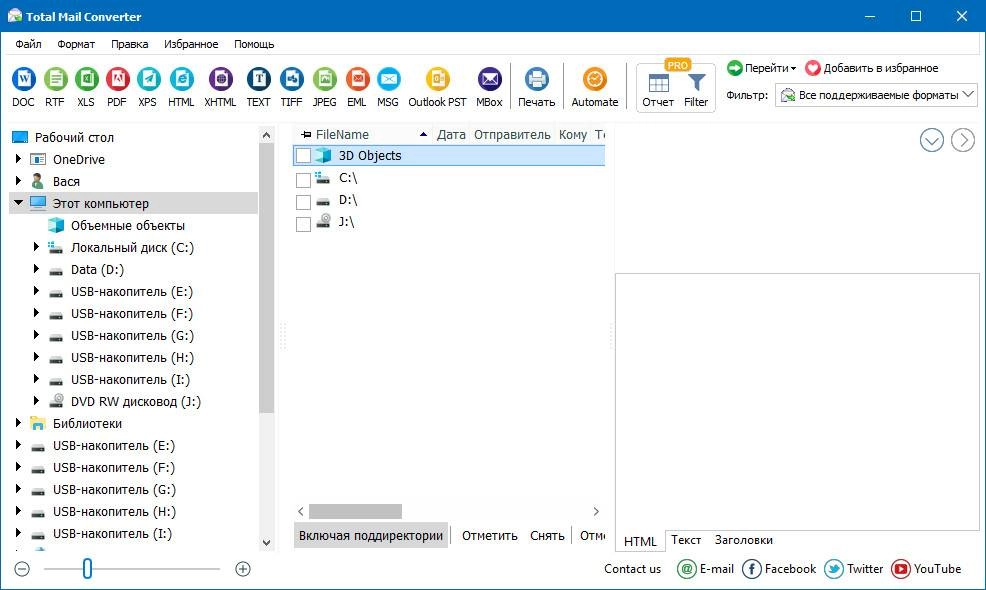986x590 pixels.
Task: Click the Отметить button
Action: (489, 535)
